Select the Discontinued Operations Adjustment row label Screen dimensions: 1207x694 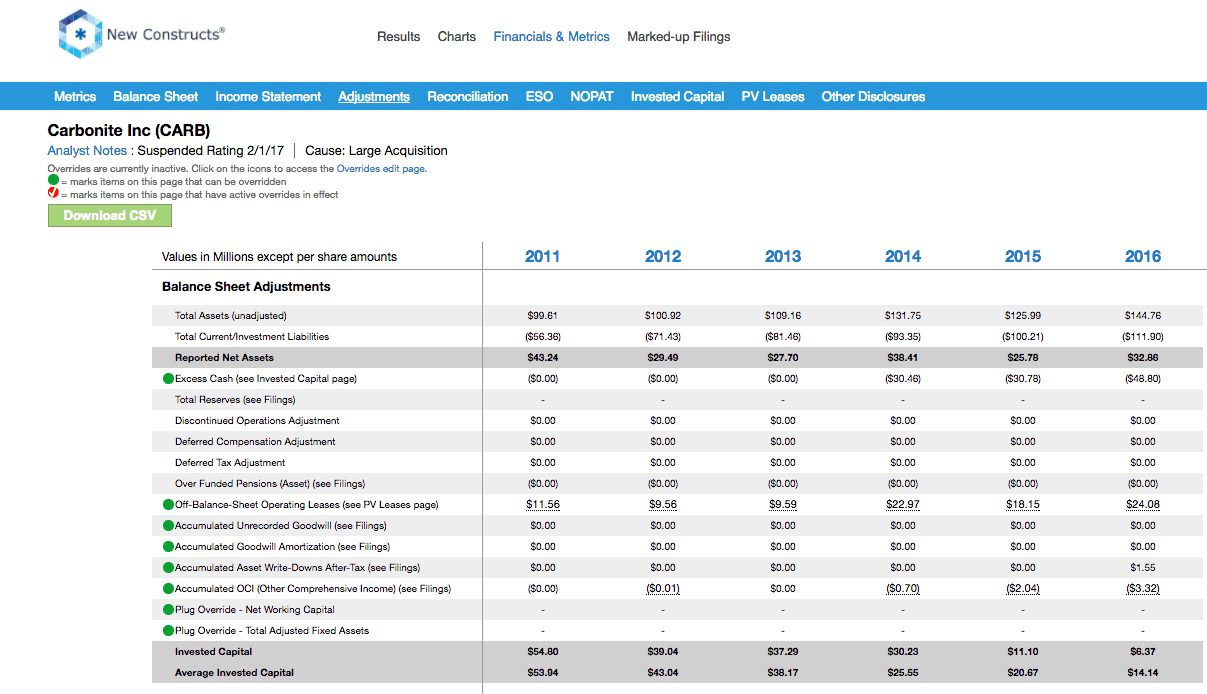tap(257, 421)
